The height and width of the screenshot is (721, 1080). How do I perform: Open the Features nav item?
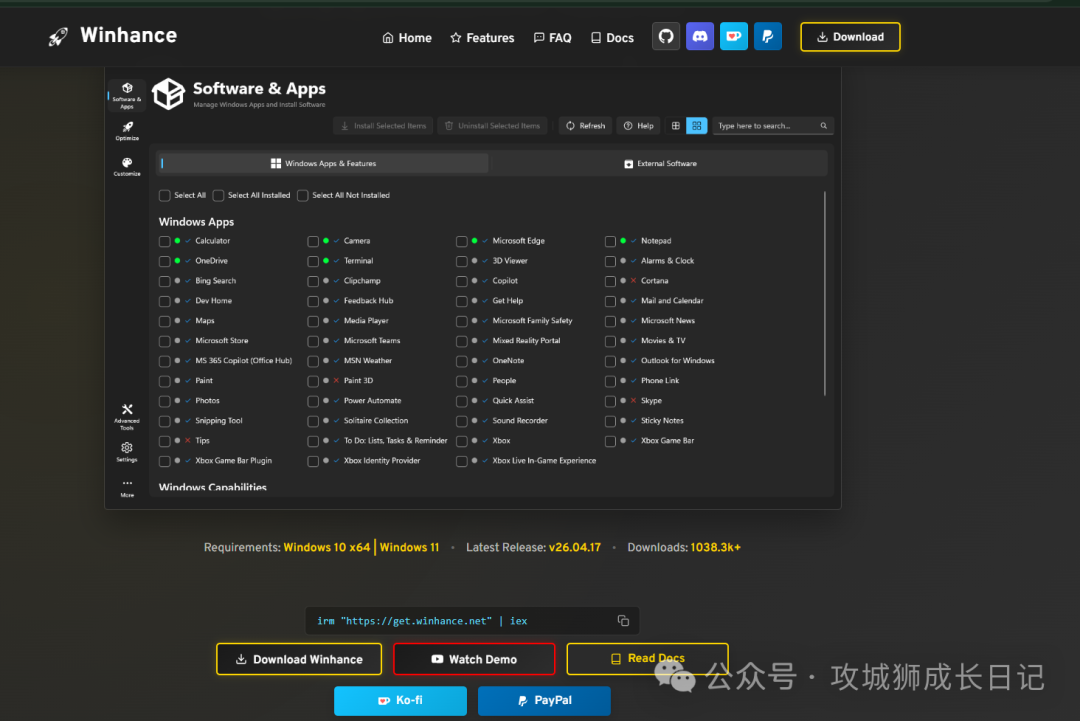(482, 37)
